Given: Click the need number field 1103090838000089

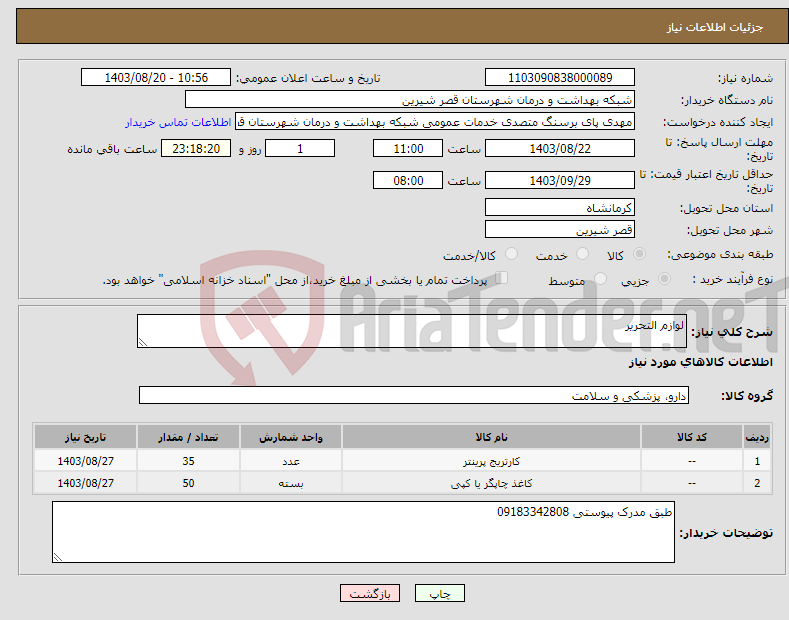Looking at the screenshot, I should pos(560,78).
